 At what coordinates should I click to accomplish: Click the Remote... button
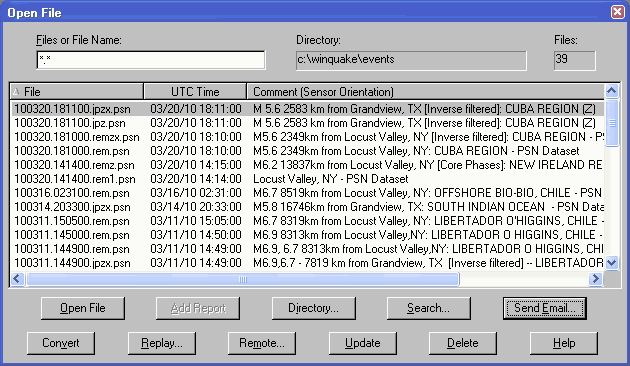click(262, 343)
